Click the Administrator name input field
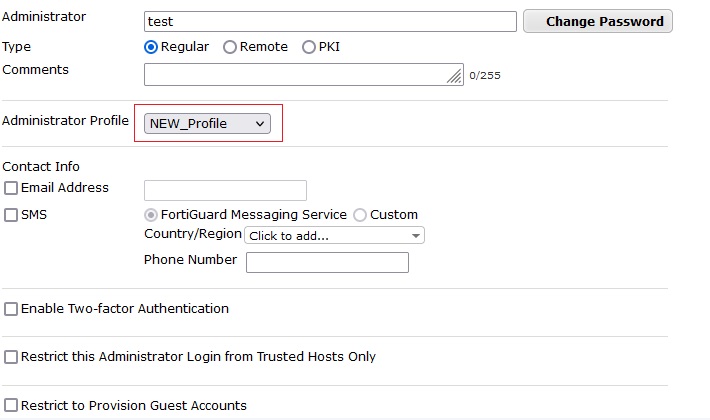 click(330, 21)
